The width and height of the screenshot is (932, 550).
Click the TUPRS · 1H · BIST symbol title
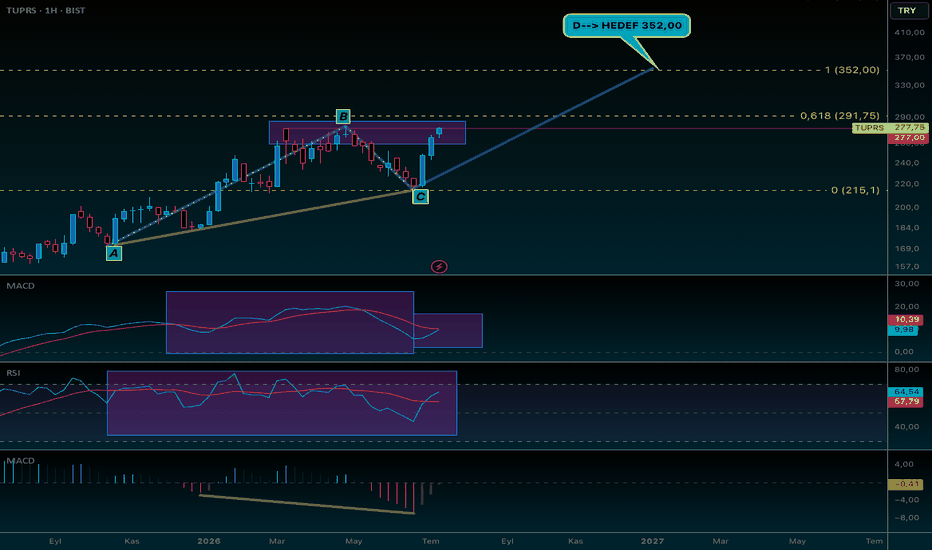click(x=46, y=11)
